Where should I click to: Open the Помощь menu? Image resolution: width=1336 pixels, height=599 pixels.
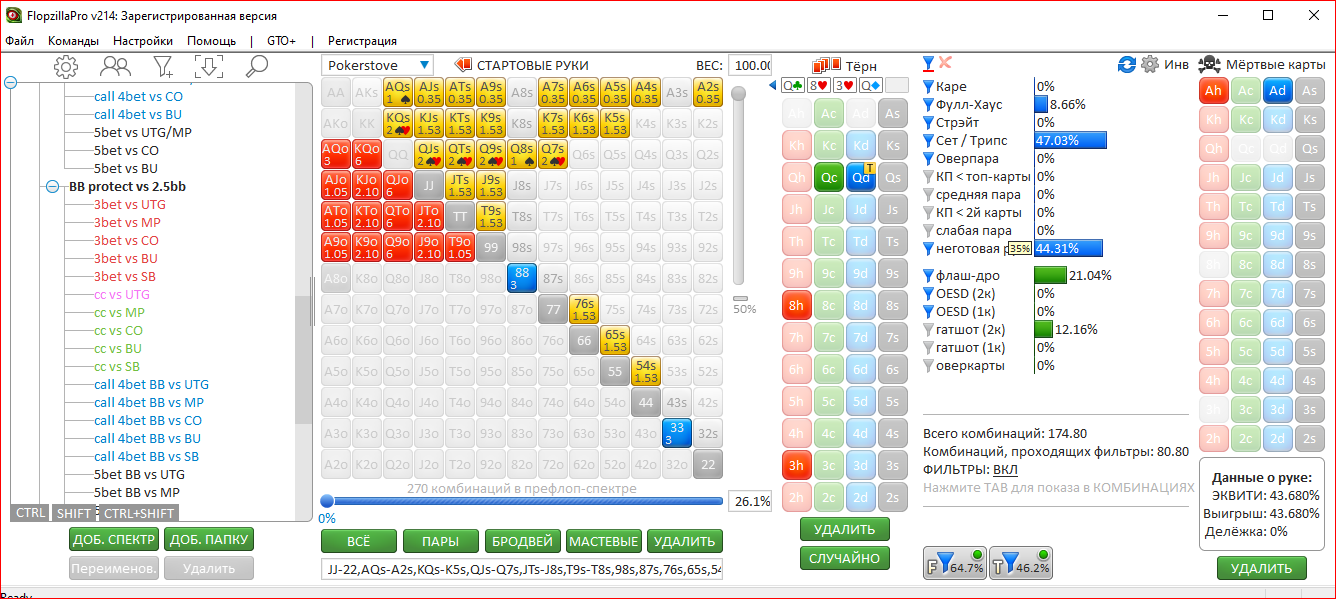[211, 41]
